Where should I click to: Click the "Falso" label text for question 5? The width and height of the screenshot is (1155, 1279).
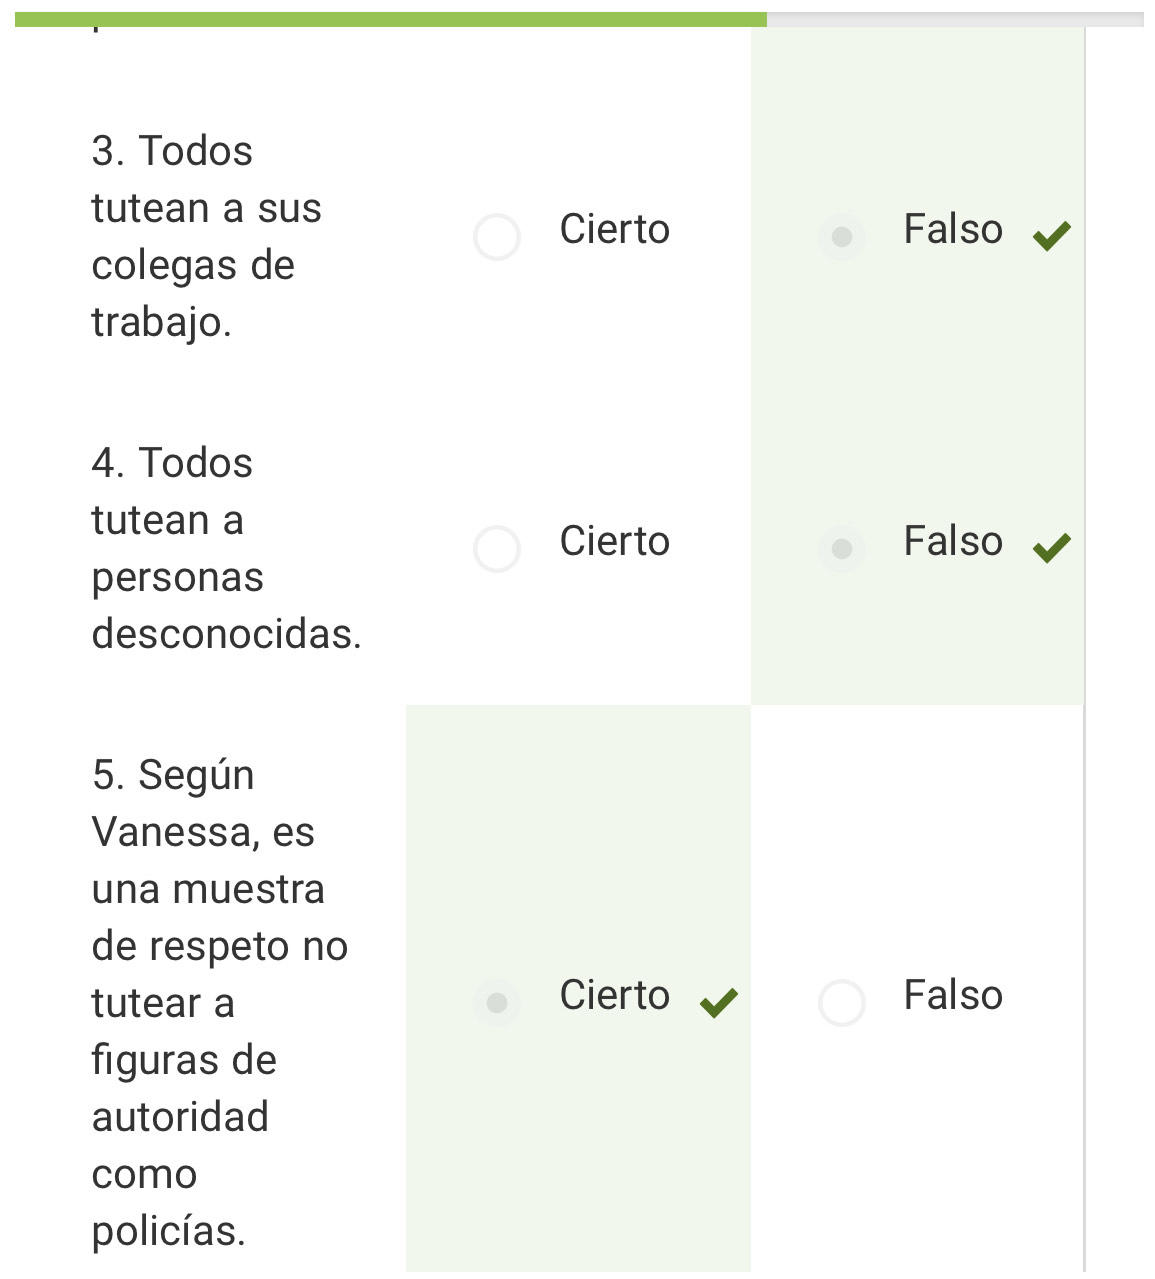(953, 996)
